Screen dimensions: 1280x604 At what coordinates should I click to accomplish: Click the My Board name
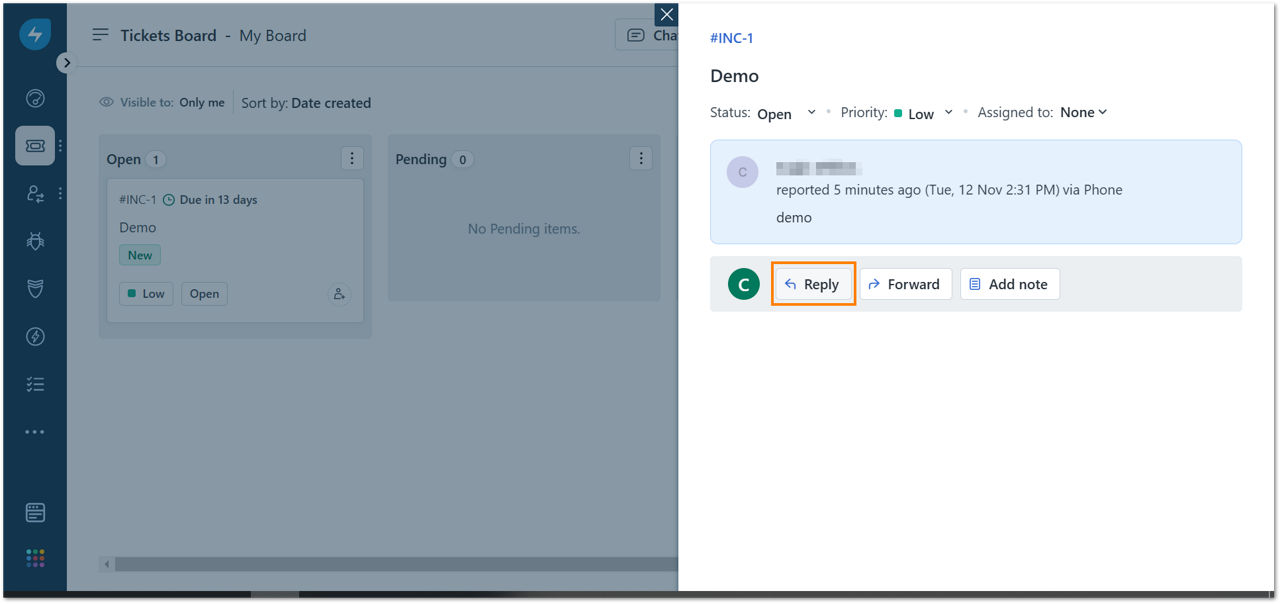273,35
